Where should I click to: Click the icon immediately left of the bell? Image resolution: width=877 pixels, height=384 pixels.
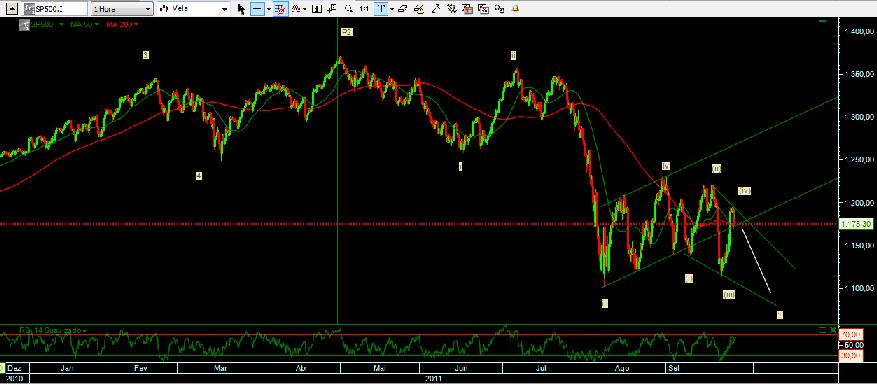pyautogui.click(x=499, y=9)
